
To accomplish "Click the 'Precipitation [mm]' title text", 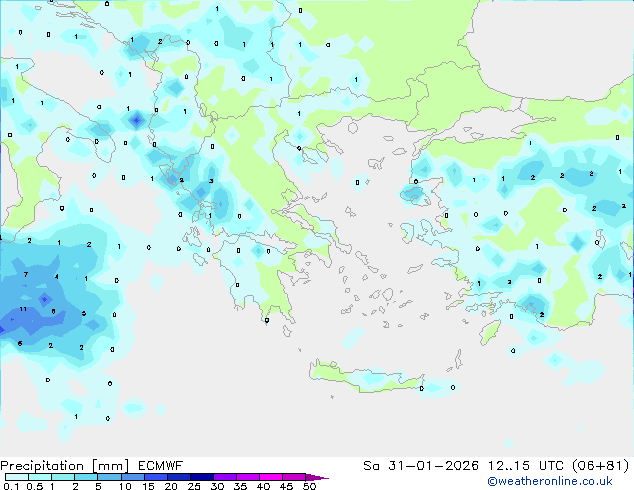I will click(64, 466).
